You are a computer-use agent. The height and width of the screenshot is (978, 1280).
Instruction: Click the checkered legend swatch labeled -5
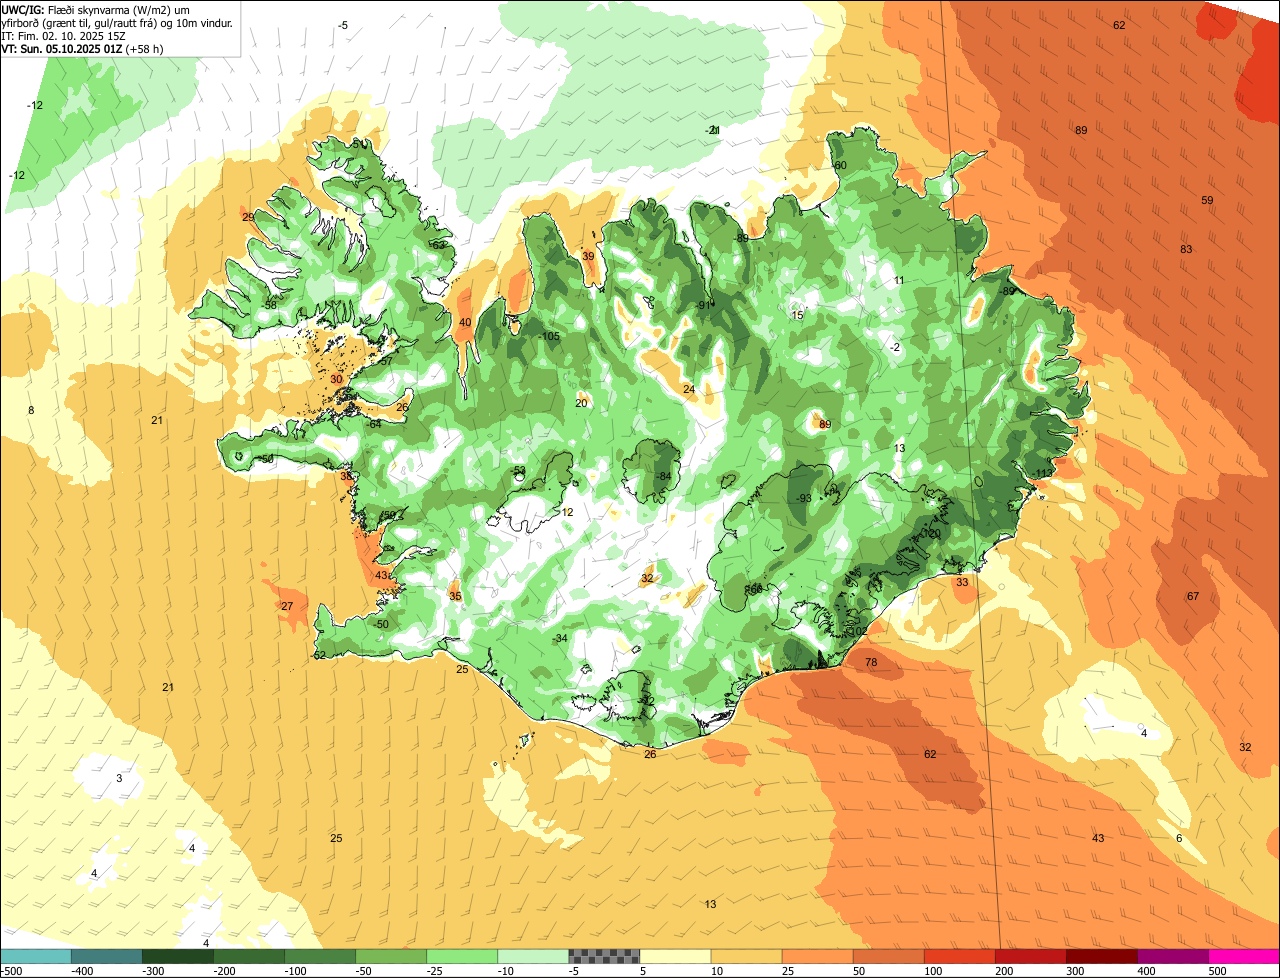[x=604, y=956]
